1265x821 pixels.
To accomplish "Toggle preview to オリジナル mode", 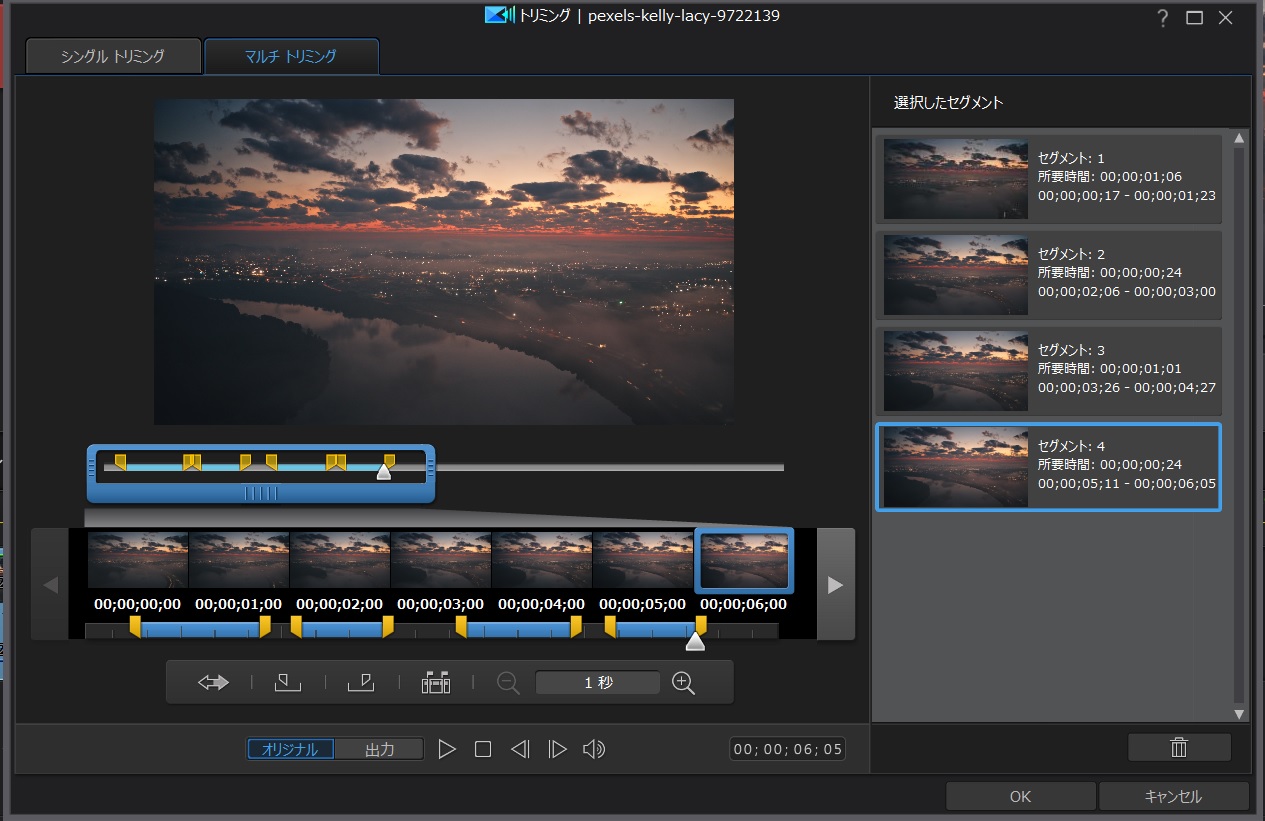I will pyautogui.click(x=291, y=749).
